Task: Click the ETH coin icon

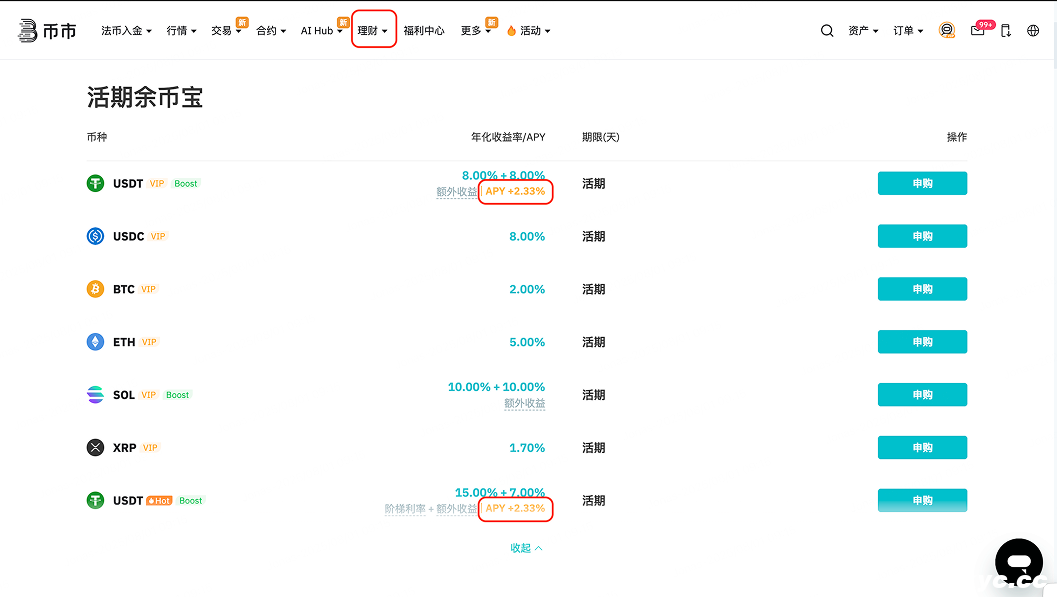Action: [x=95, y=342]
